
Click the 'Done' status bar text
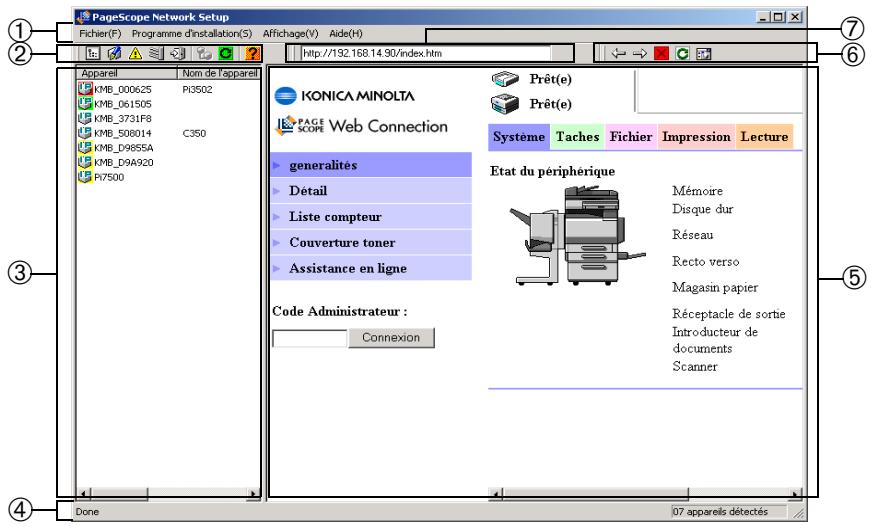[87, 512]
